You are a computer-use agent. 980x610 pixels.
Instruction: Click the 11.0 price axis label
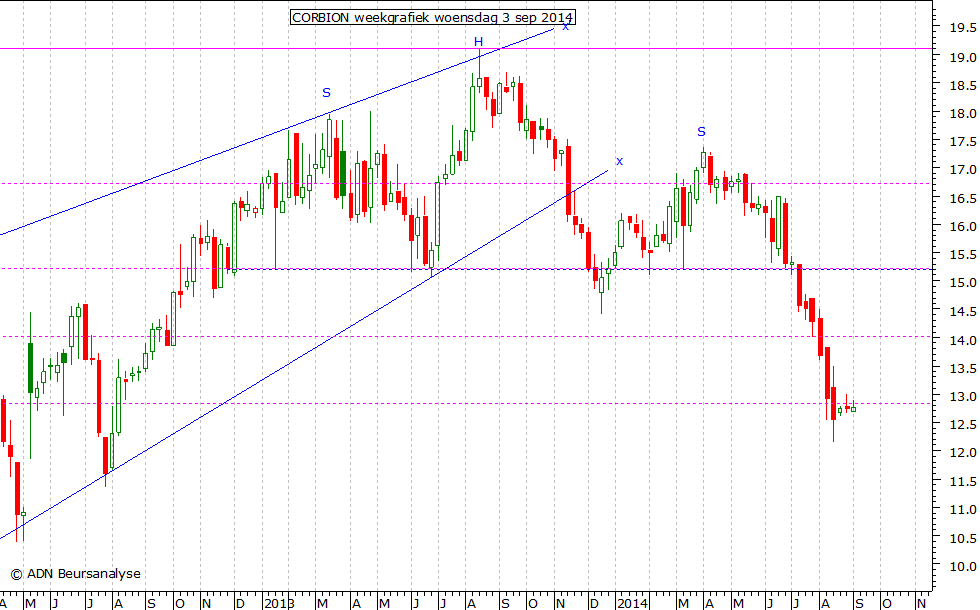tap(963, 509)
